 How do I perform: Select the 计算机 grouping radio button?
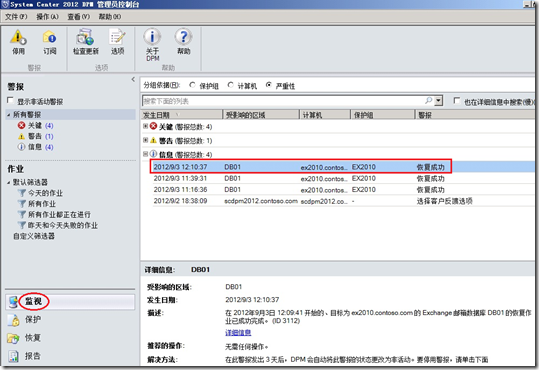click(230, 85)
